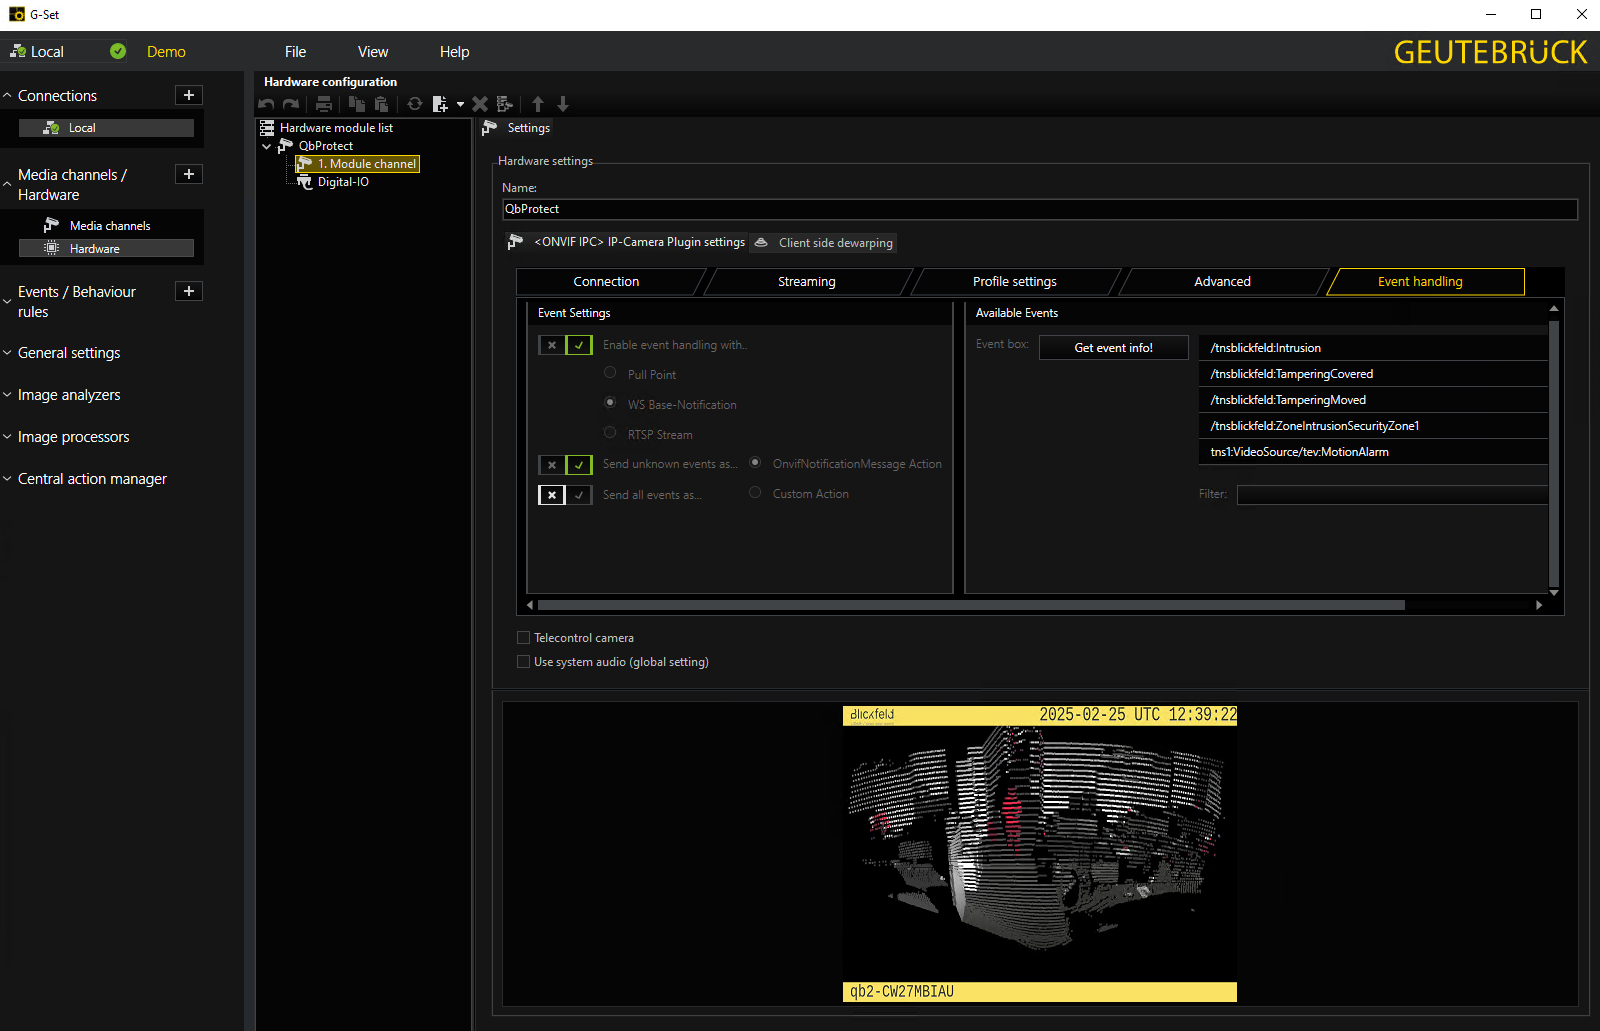Open dropdown arrow next to add module icon
The image size is (1600, 1031).
tap(460, 104)
